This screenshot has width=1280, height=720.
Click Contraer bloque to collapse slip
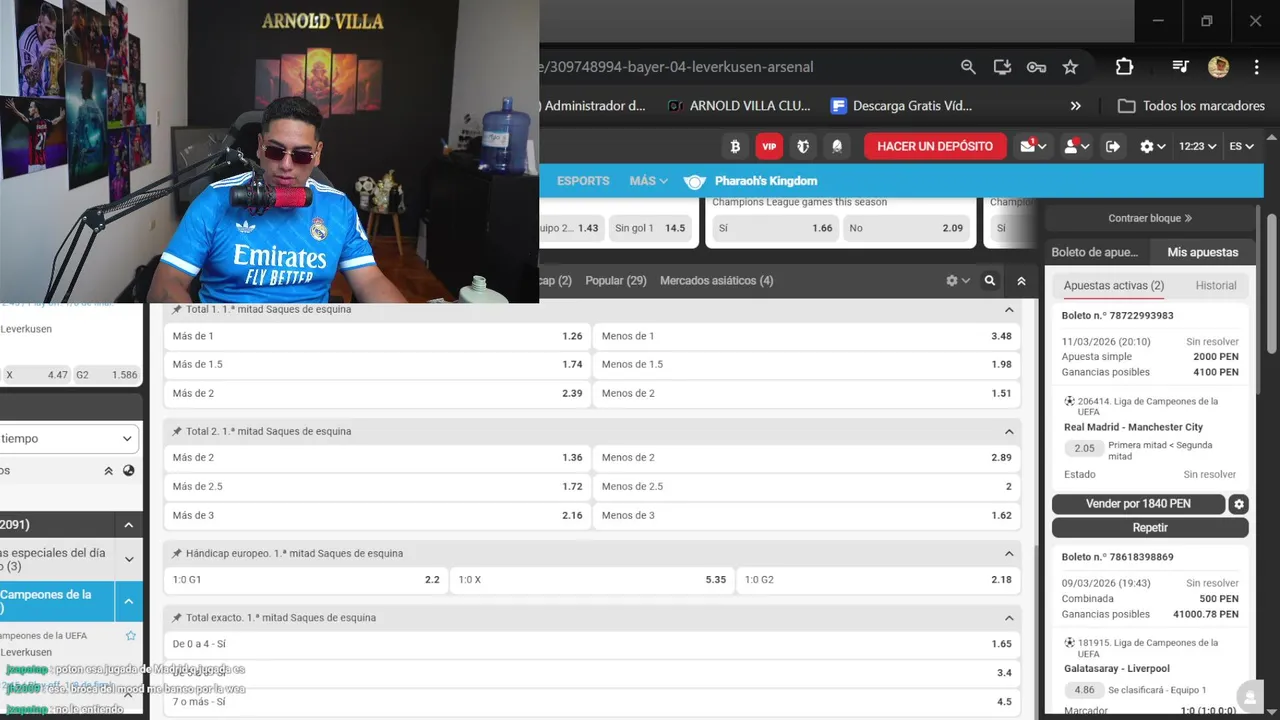(1150, 218)
